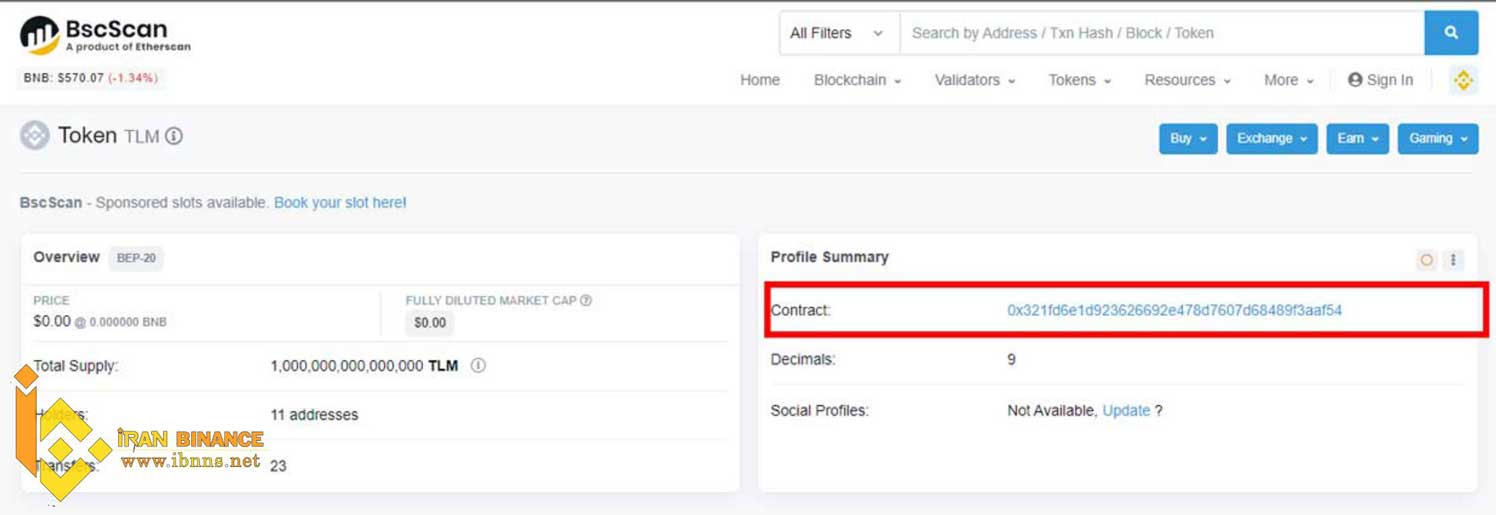Click the info icon after Total Supply value
Viewport: 1496px width, 515px height.
click(478, 366)
